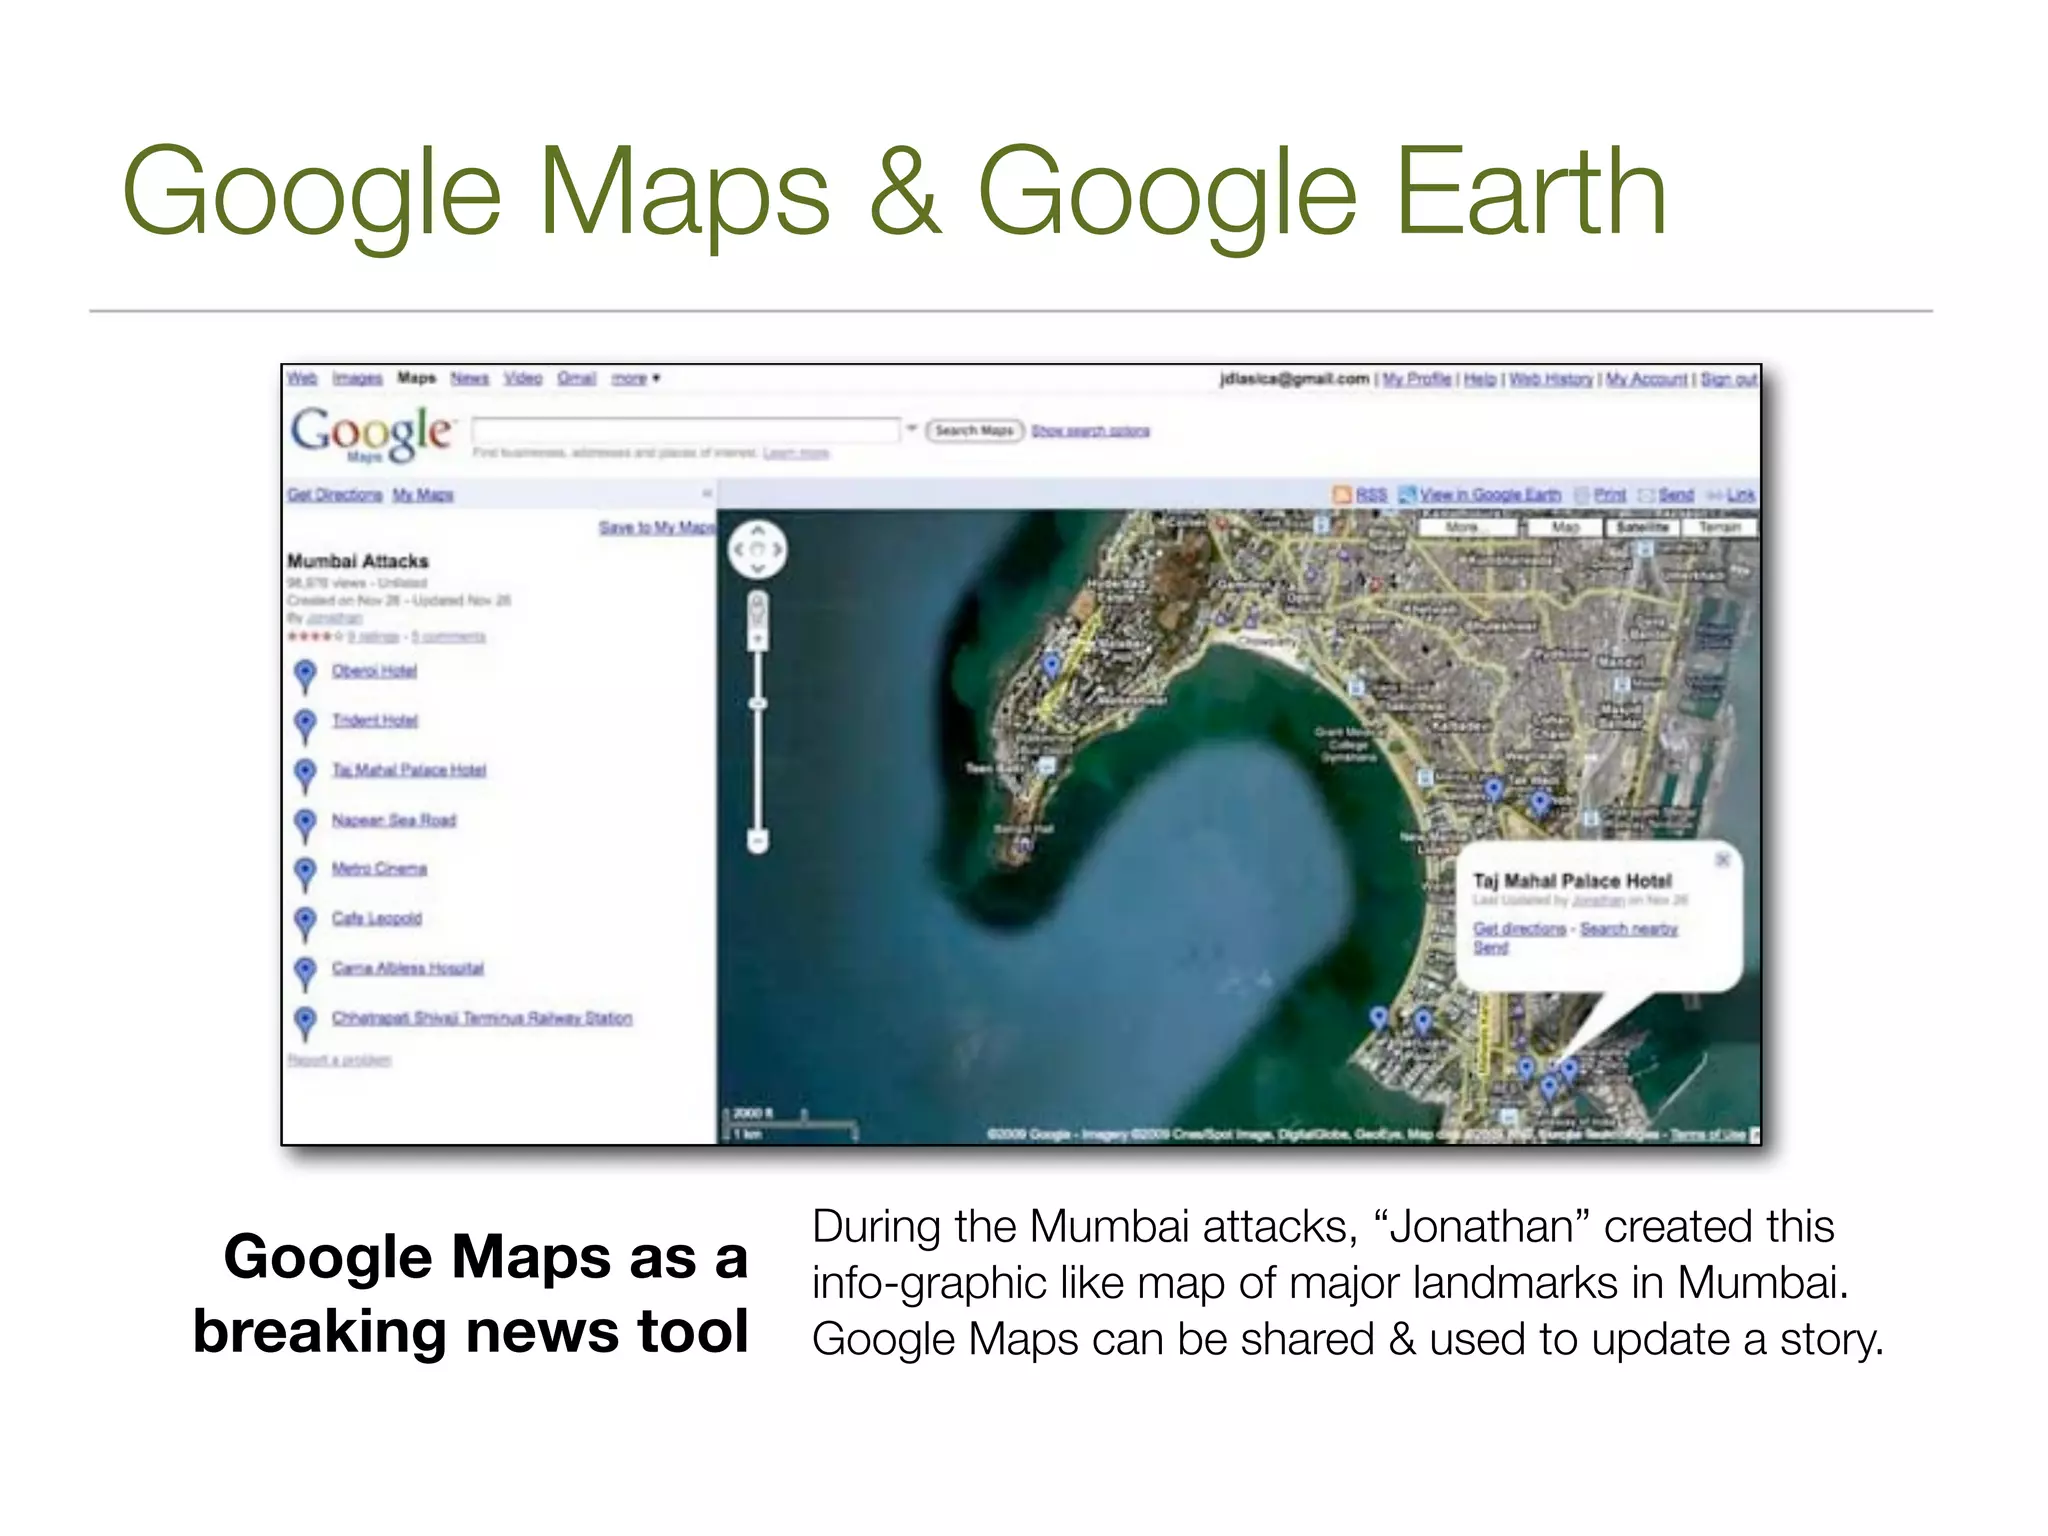2048x1536 pixels.
Task: Pan the map left with navigation arrow
Action: click(739, 549)
